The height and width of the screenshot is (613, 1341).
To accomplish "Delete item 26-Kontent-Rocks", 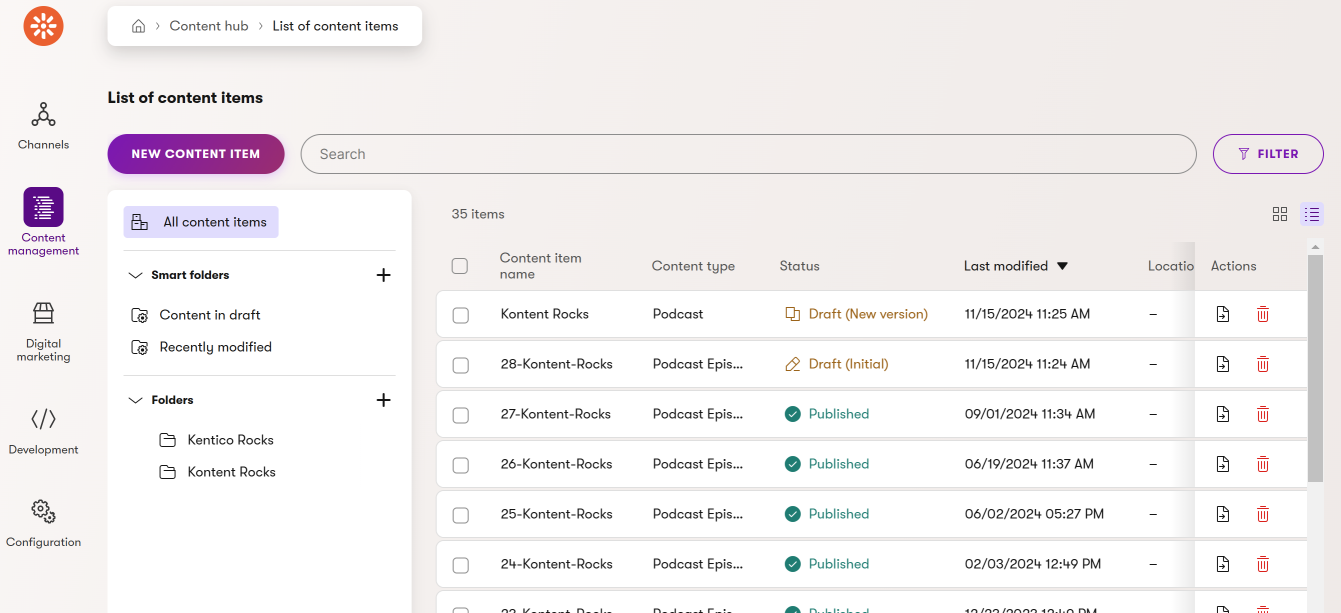I will 1263,464.
